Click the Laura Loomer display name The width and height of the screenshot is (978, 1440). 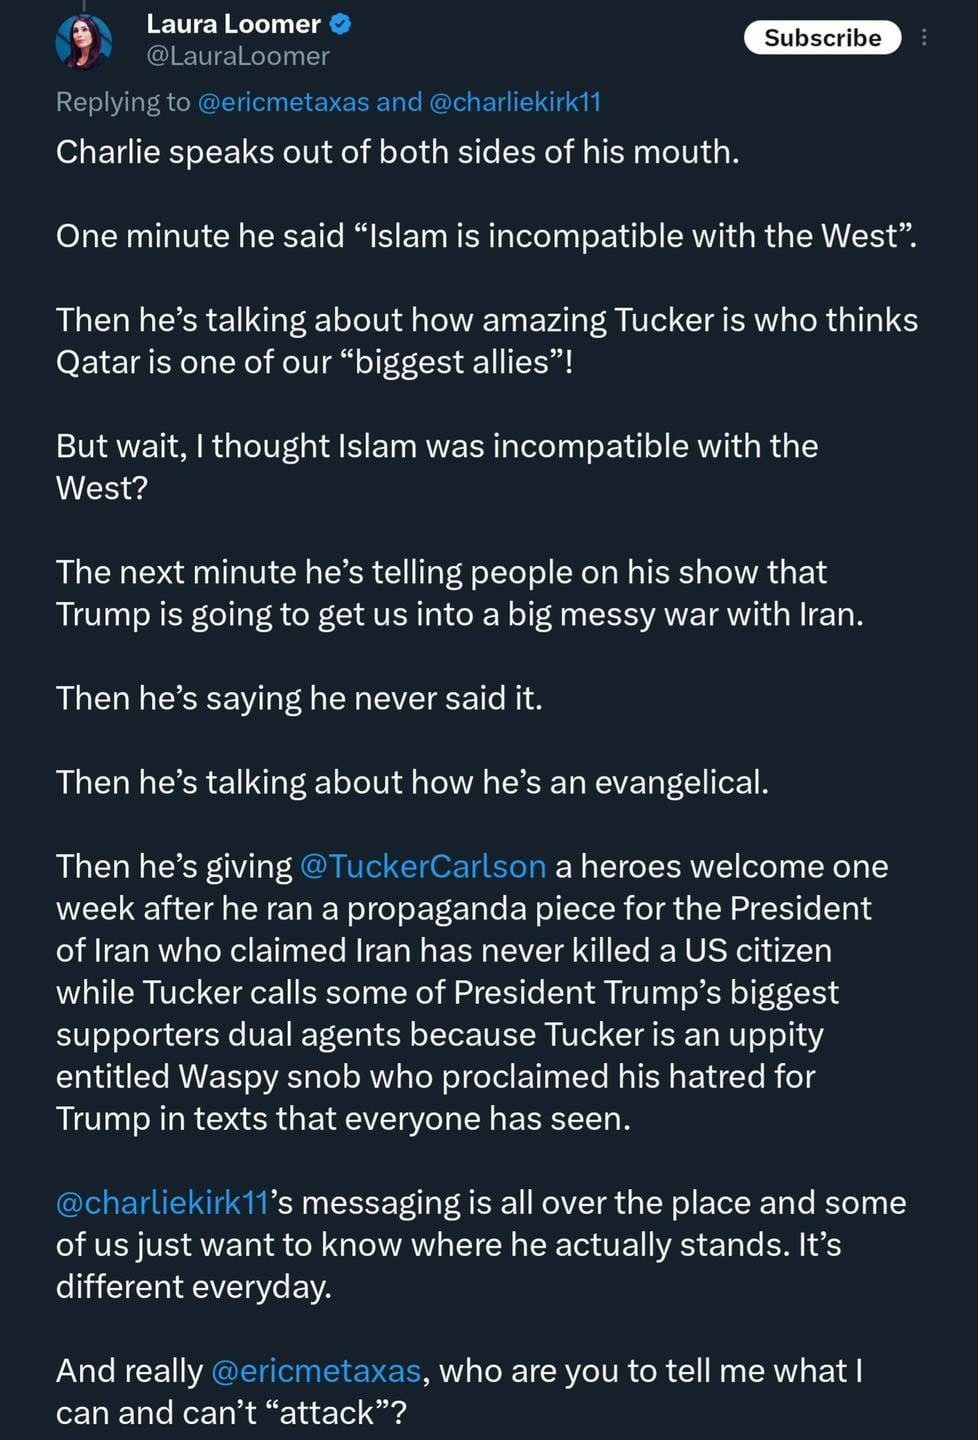[x=233, y=24]
